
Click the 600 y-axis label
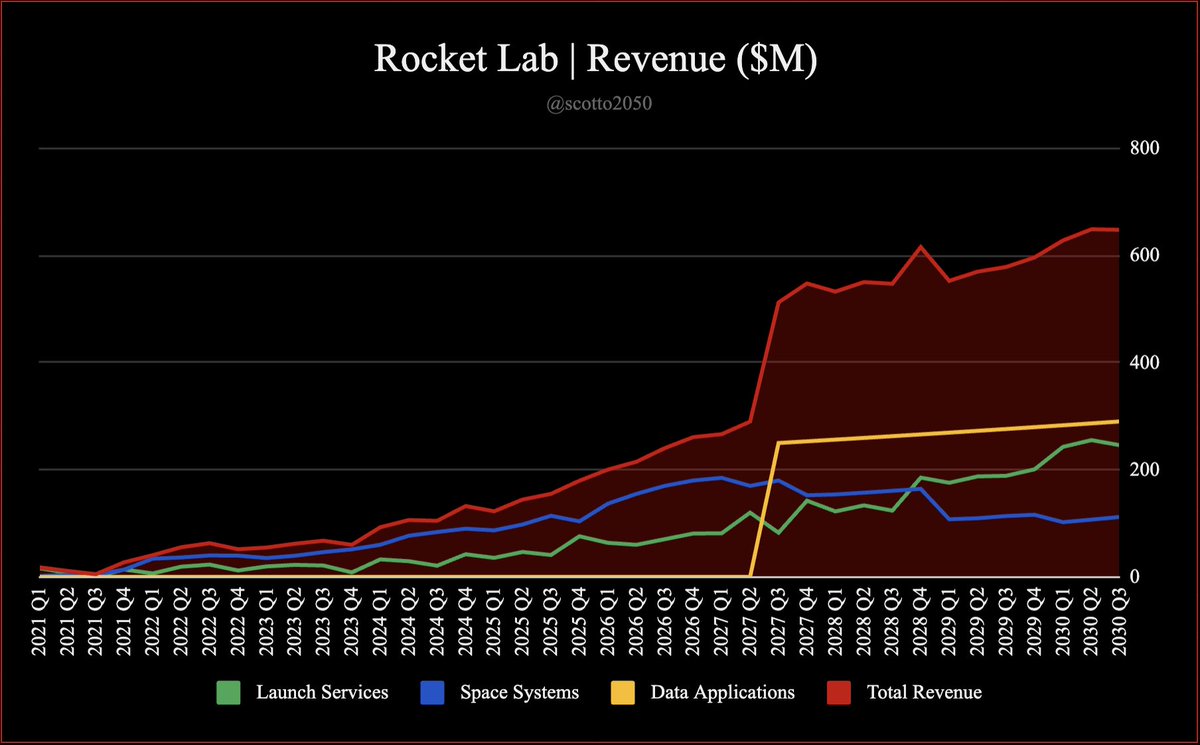(x=1143, y=255)
